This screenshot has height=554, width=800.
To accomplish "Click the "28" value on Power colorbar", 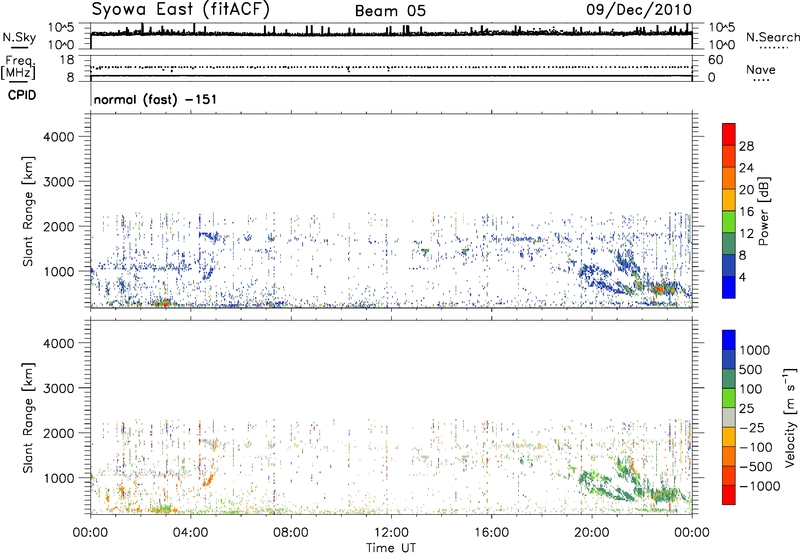I will [x=746, y=146].
